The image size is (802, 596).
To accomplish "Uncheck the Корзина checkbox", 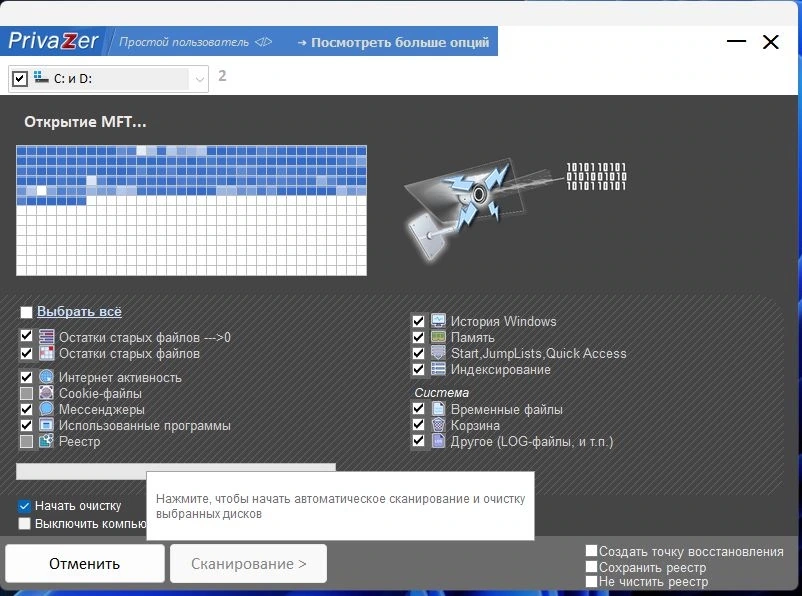I will [418, 425].
